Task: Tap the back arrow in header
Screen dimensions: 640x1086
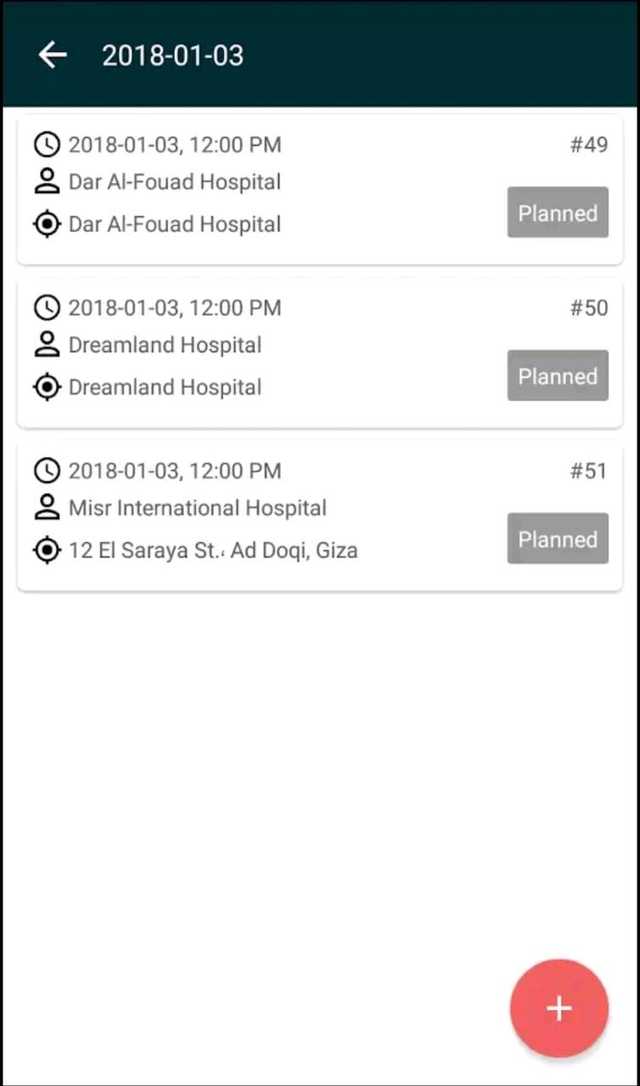Action: pos(53,55)
